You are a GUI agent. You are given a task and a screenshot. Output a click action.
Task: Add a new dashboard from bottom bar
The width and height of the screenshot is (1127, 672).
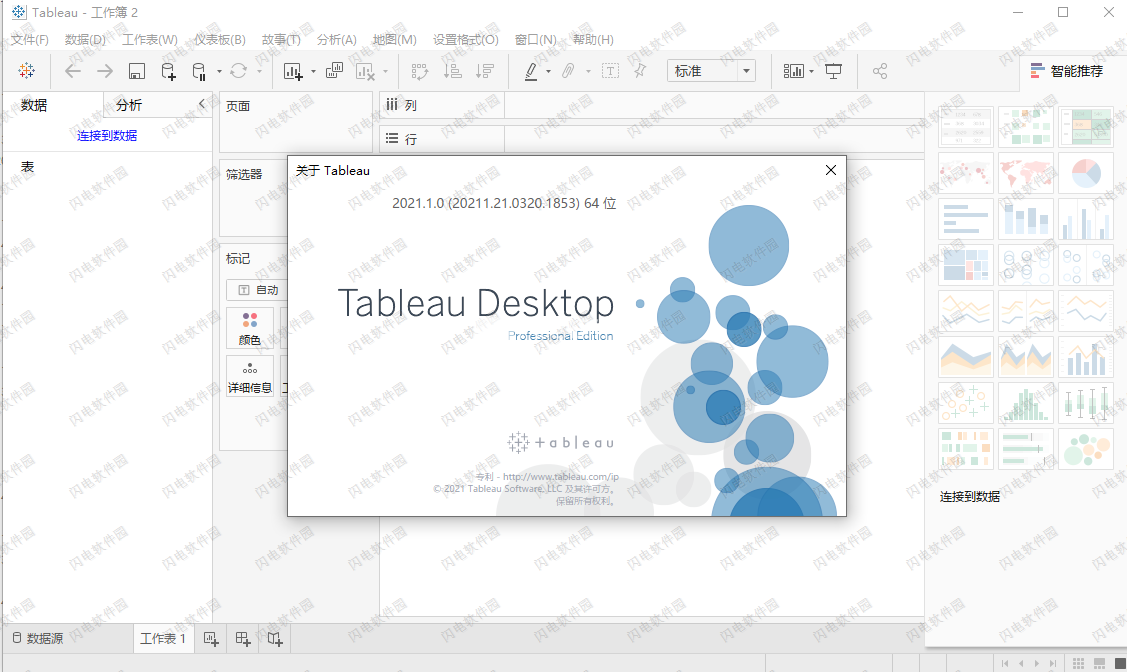243,638
